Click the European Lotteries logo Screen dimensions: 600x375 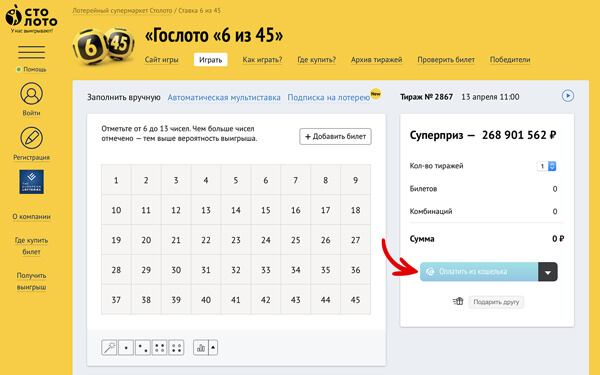(31, 182)
